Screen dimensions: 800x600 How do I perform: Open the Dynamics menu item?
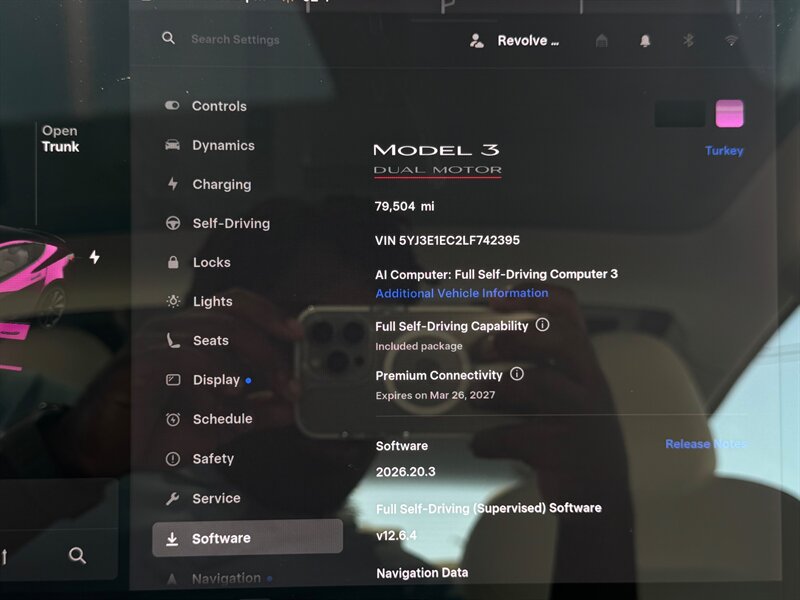click(223, 145)
